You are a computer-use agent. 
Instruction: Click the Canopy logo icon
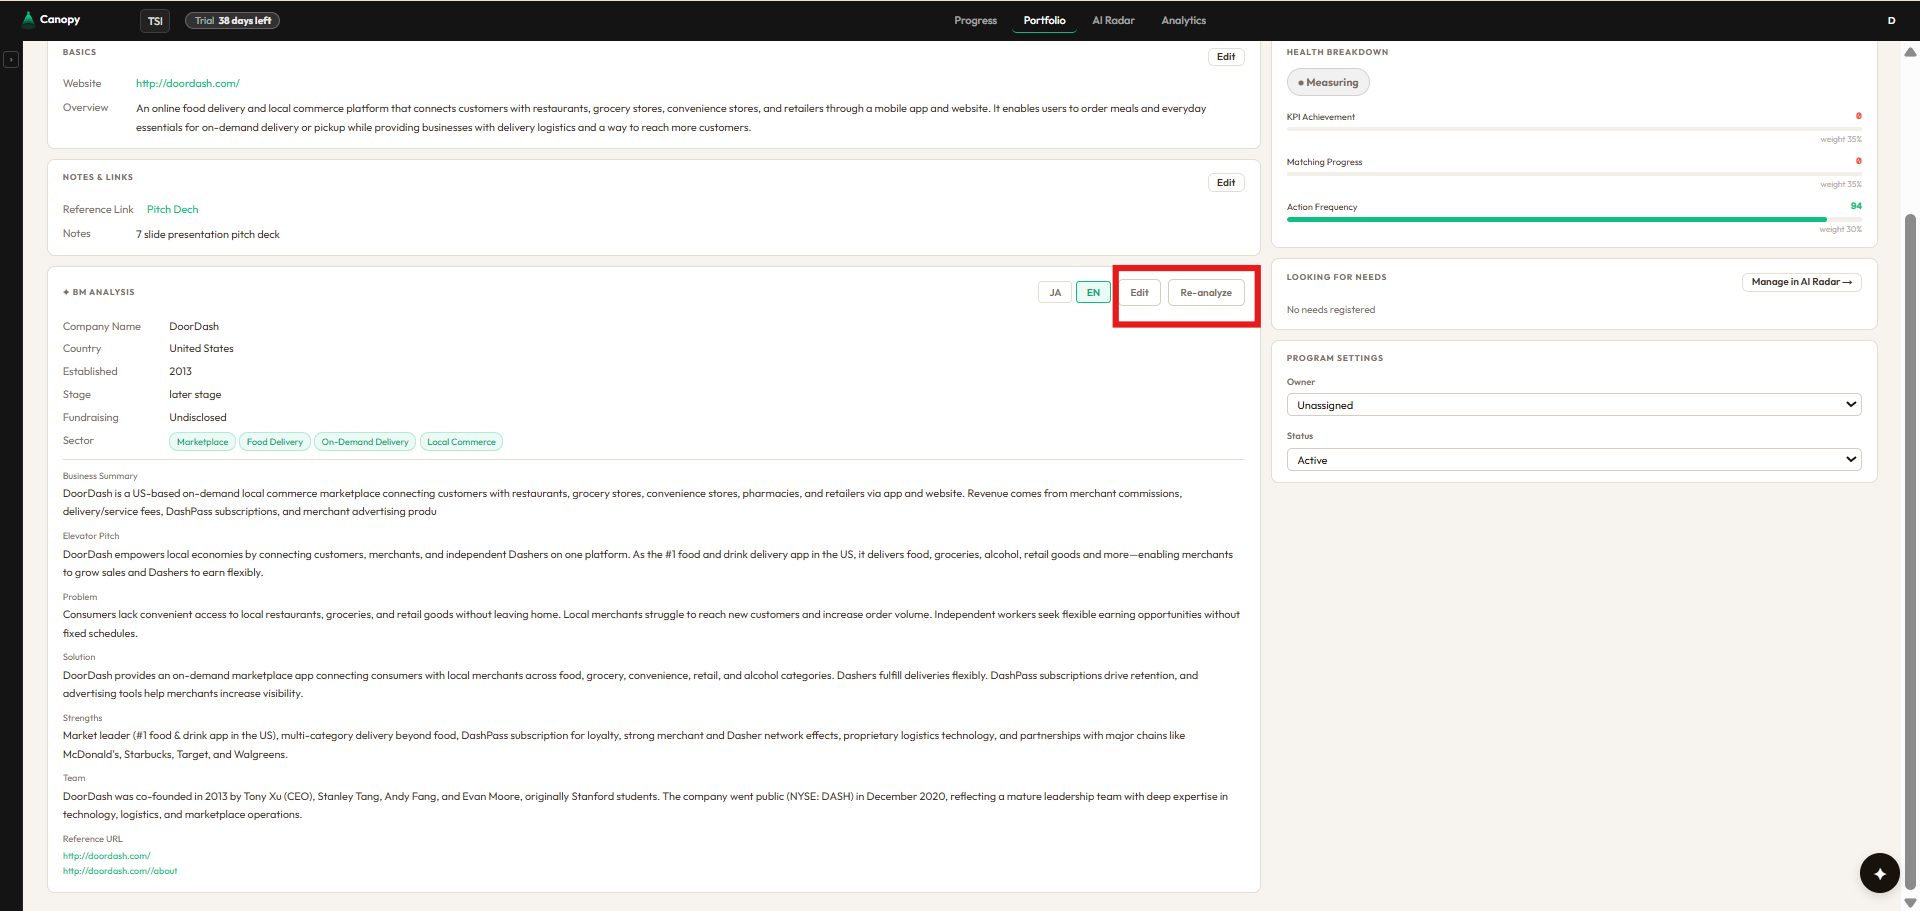click(x=28, y=19)
